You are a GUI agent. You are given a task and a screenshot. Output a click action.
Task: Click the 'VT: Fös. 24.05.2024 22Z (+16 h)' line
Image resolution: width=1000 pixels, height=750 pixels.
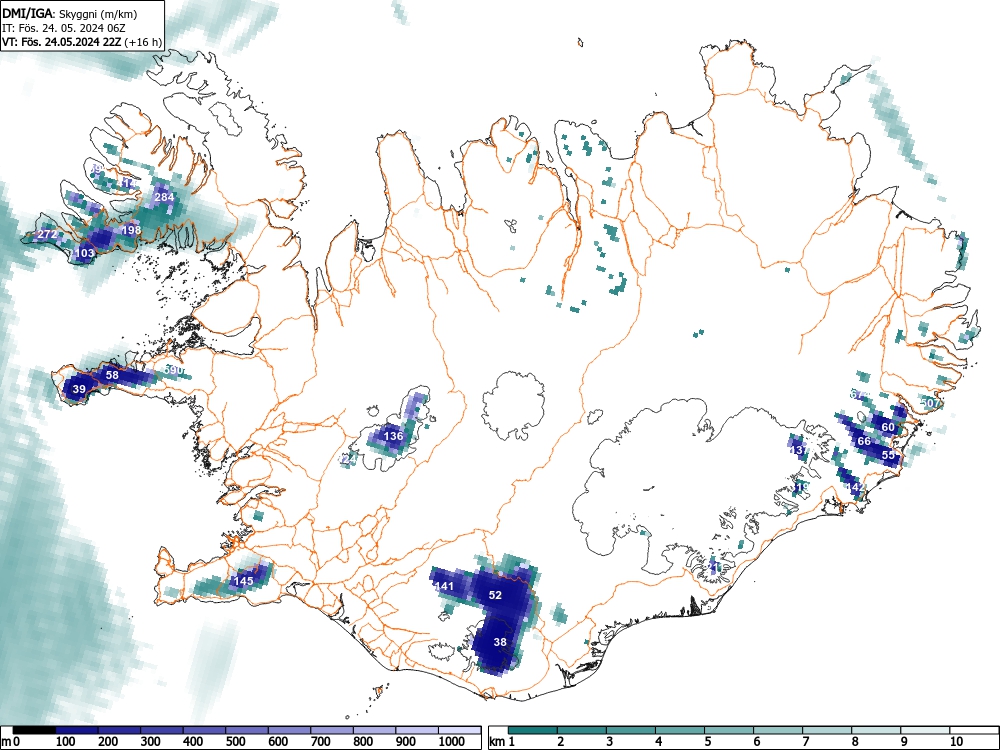(x=82, y=42)
